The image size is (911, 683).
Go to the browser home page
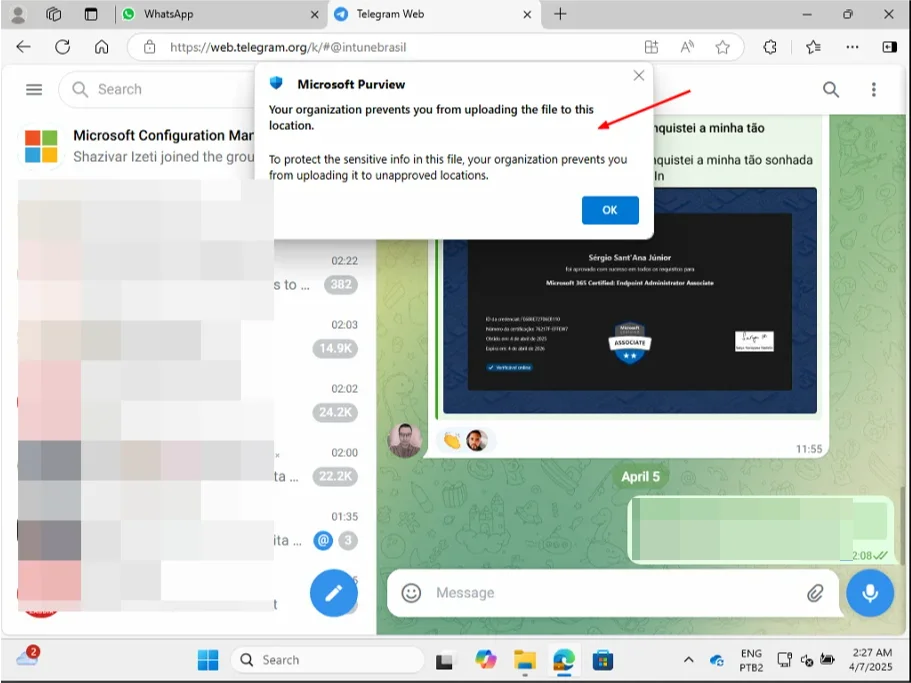click(102, 47)
